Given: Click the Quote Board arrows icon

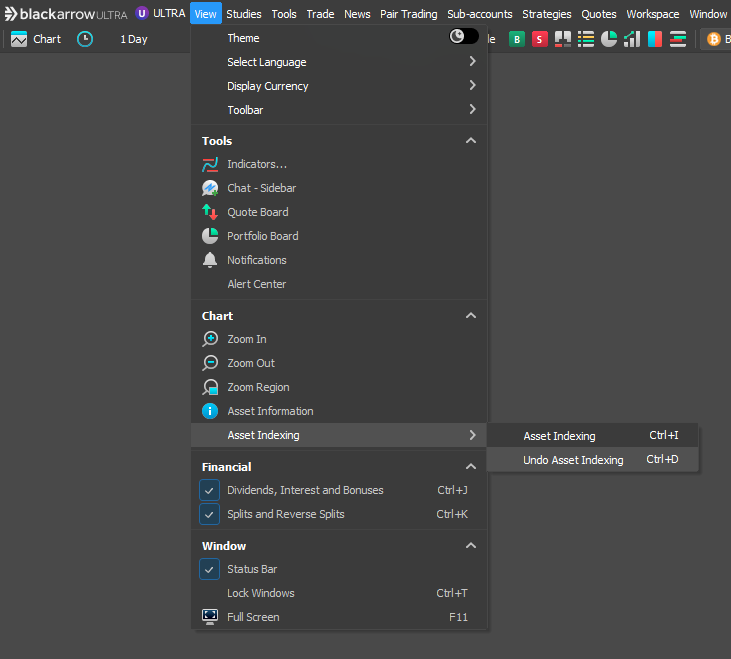Looking at the screenshot, I should tap(210, 212).
